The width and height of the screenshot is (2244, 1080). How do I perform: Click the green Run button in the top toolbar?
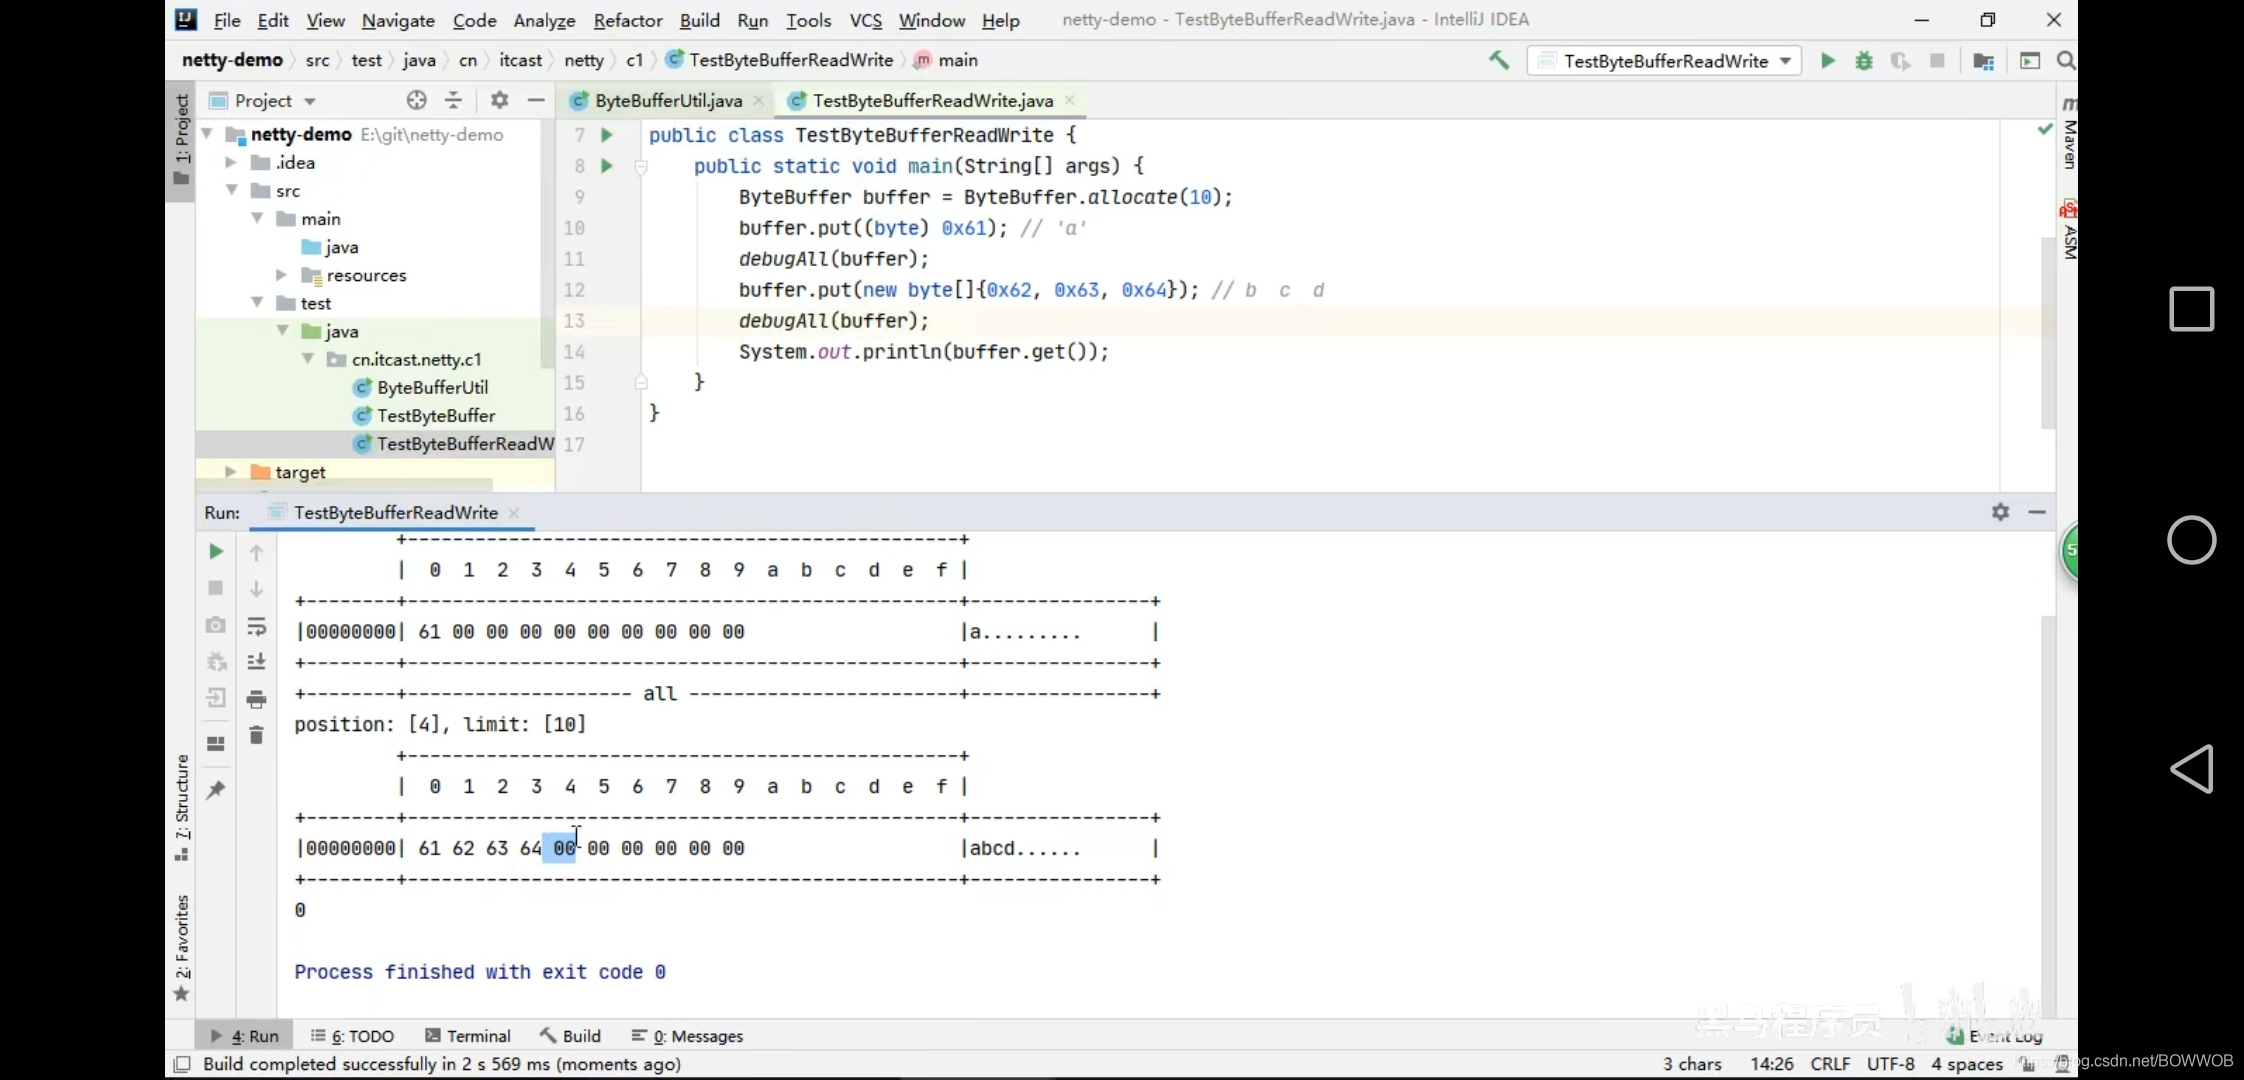pos(1828,61)
